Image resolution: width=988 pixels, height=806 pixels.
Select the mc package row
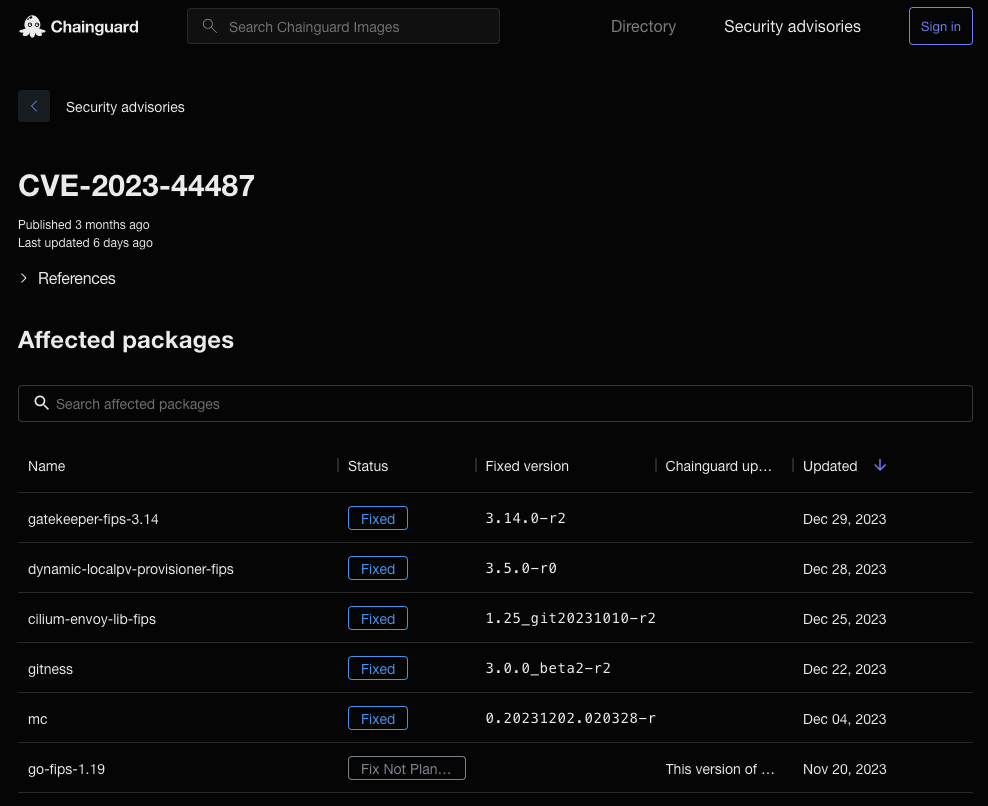(x=37, y=719)
